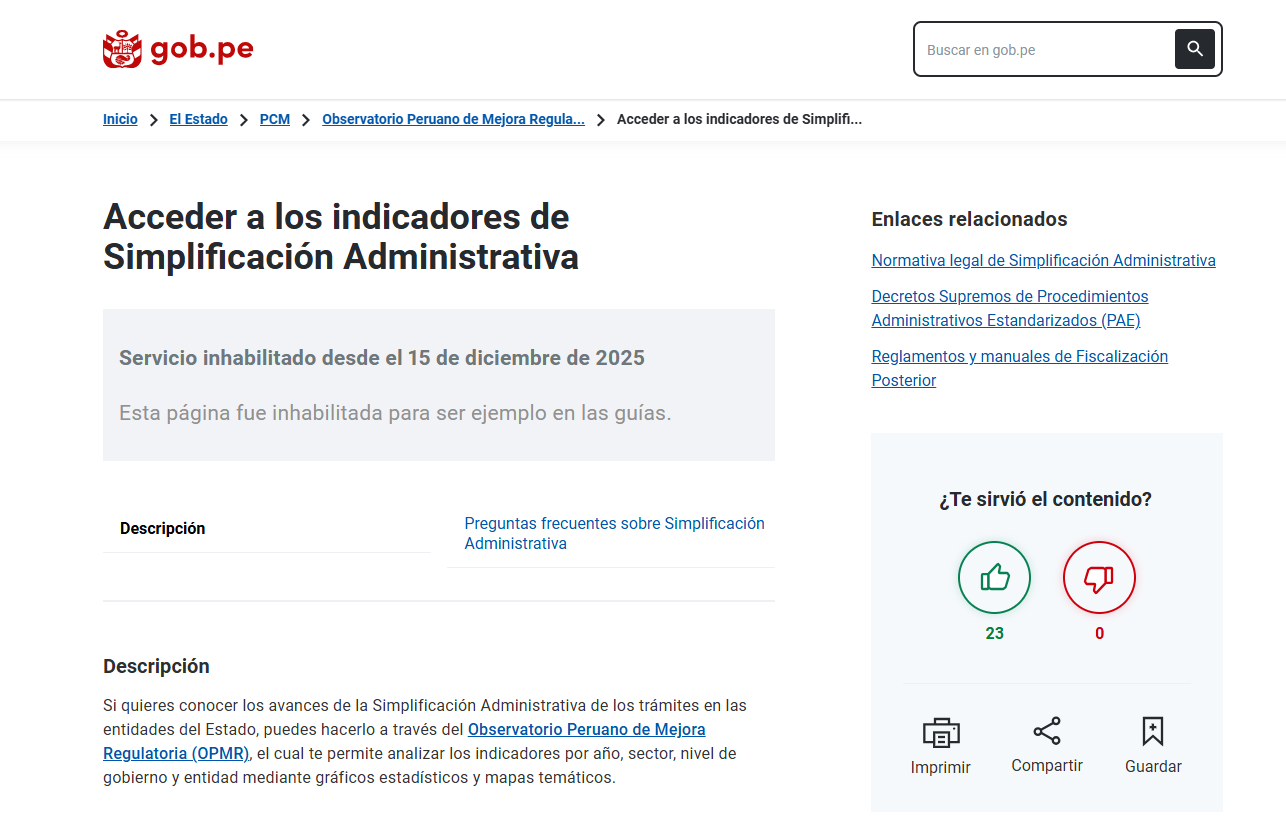Open Normativa legal de Simplificación Administrativa link

[x=1043, y=260]
